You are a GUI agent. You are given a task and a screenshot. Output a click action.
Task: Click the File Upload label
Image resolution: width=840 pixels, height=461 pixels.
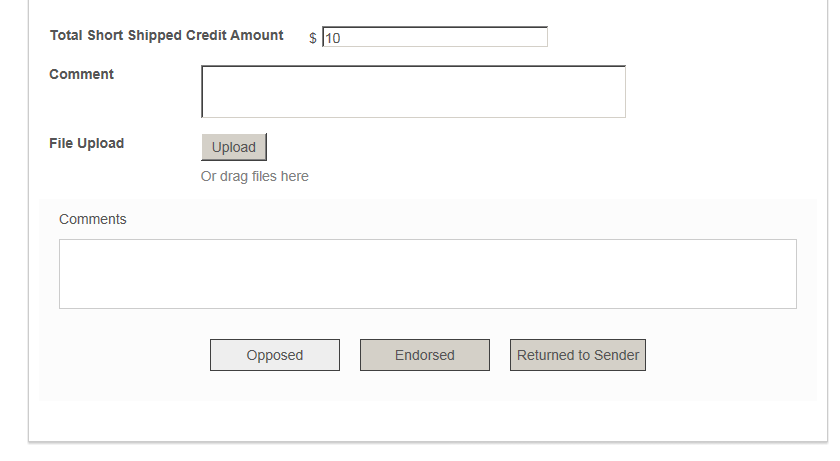coord(86,143)
